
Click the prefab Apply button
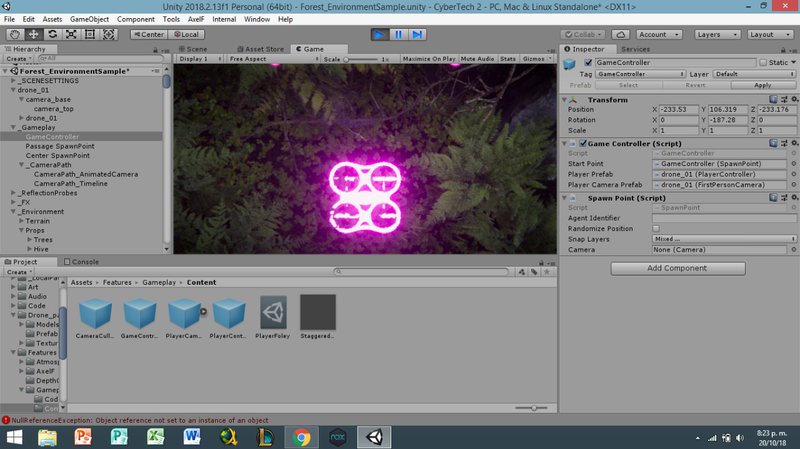[763, 85]
